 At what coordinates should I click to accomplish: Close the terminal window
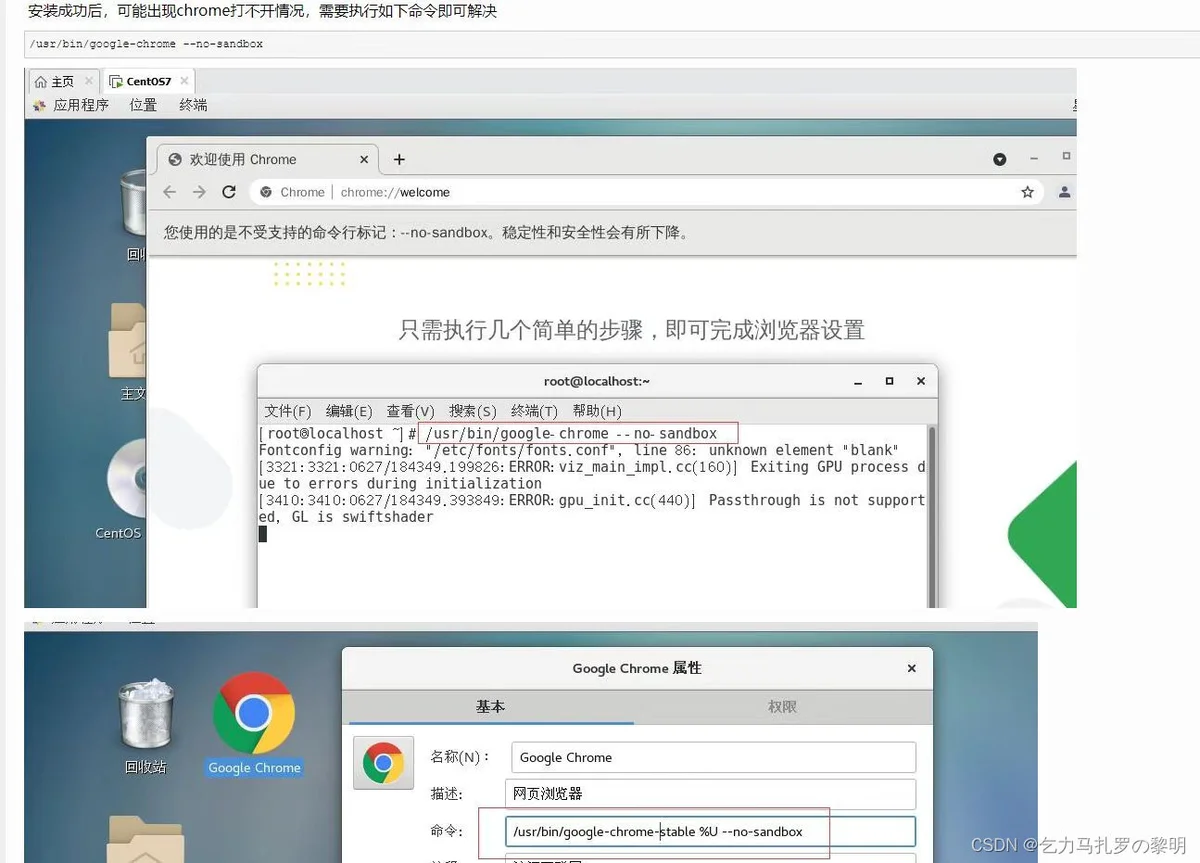pyautogui.click(x=921, y=381)
